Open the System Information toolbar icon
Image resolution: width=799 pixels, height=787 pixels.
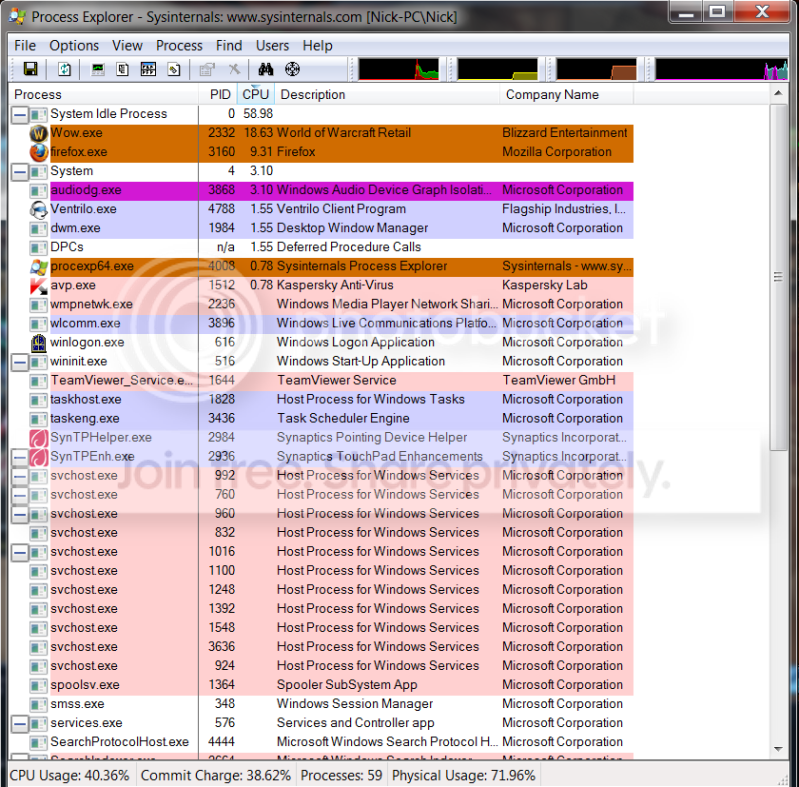tap(97, 69)
